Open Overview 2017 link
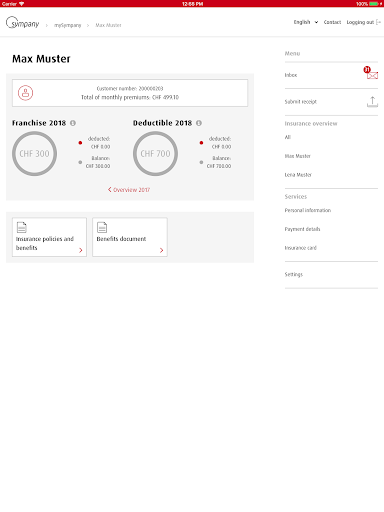384x512 pixels. click(x=129, y=190)
